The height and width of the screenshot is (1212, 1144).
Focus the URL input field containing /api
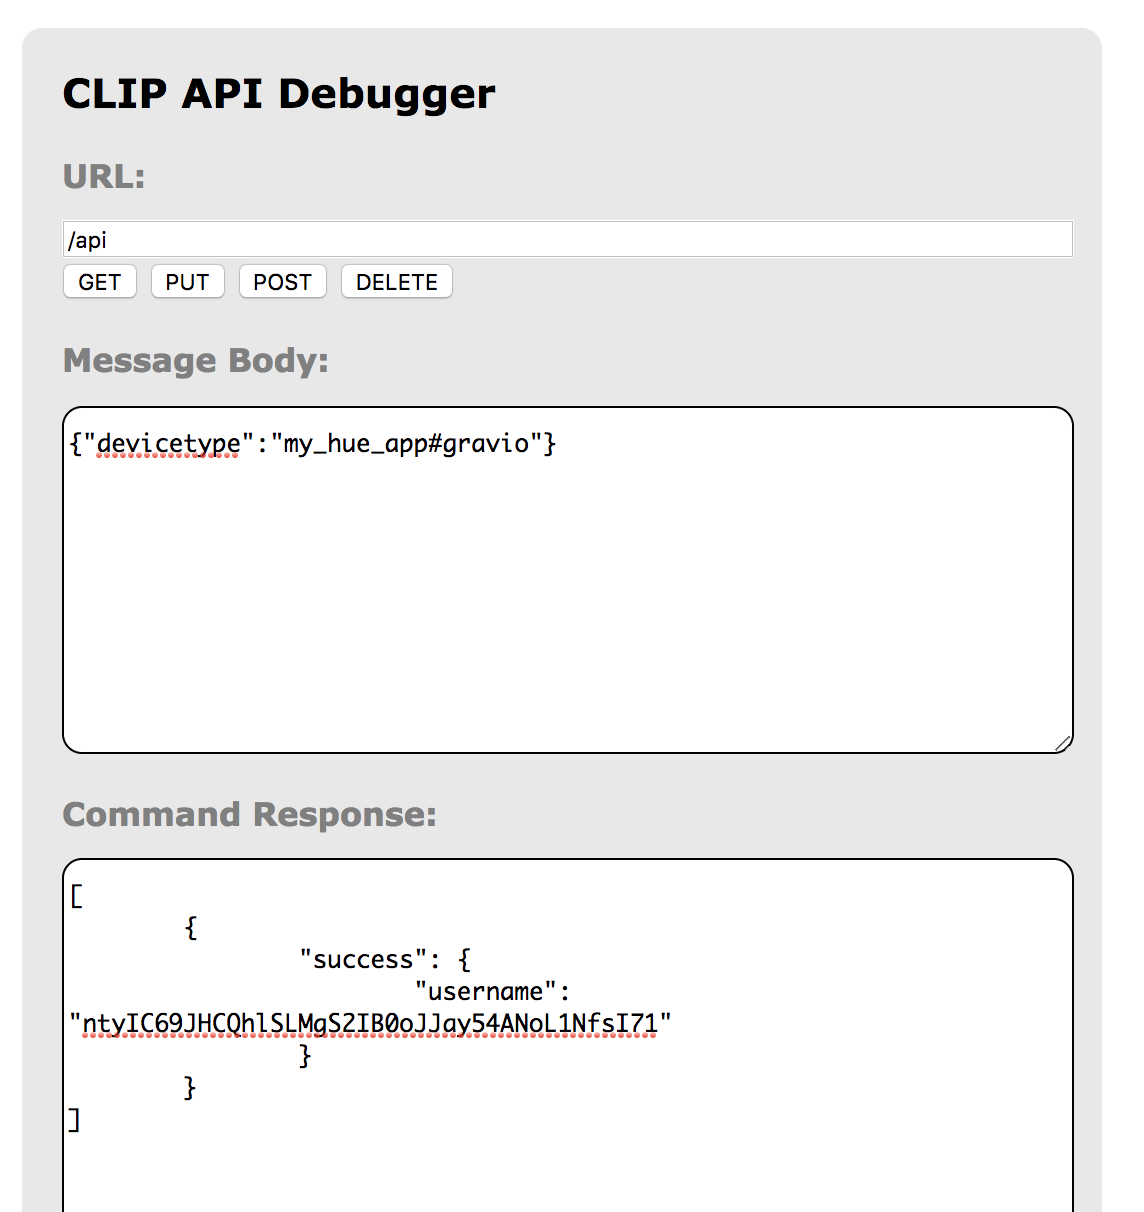(x=568, y=240)
